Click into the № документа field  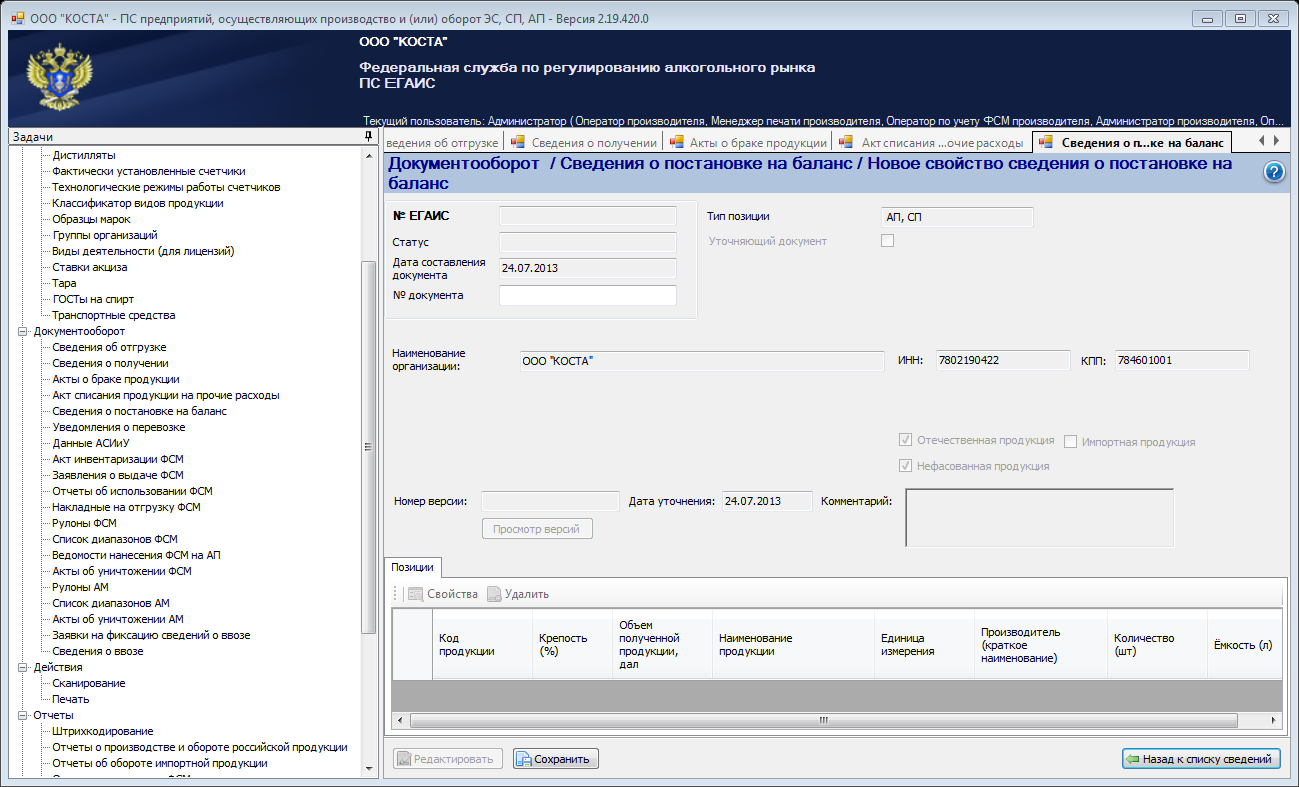point(588,295)
